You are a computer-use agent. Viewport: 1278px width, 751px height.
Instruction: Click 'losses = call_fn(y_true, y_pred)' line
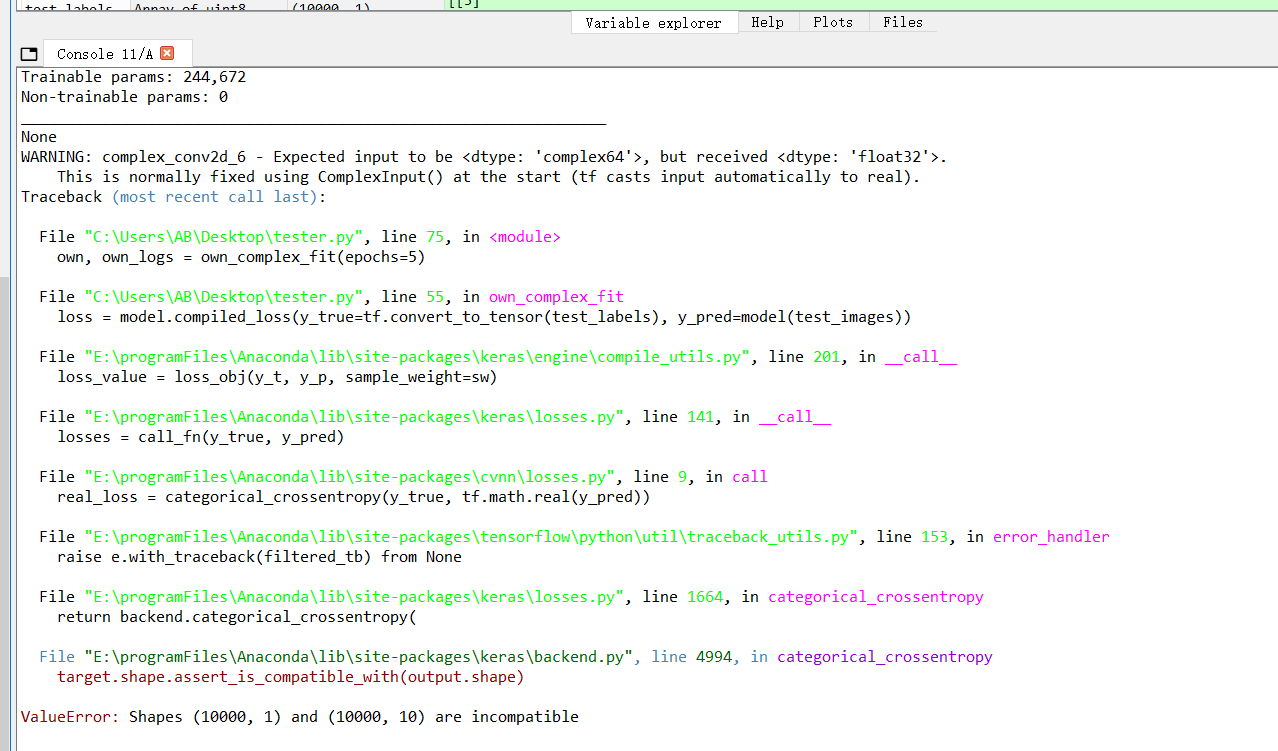pos(200,437)
